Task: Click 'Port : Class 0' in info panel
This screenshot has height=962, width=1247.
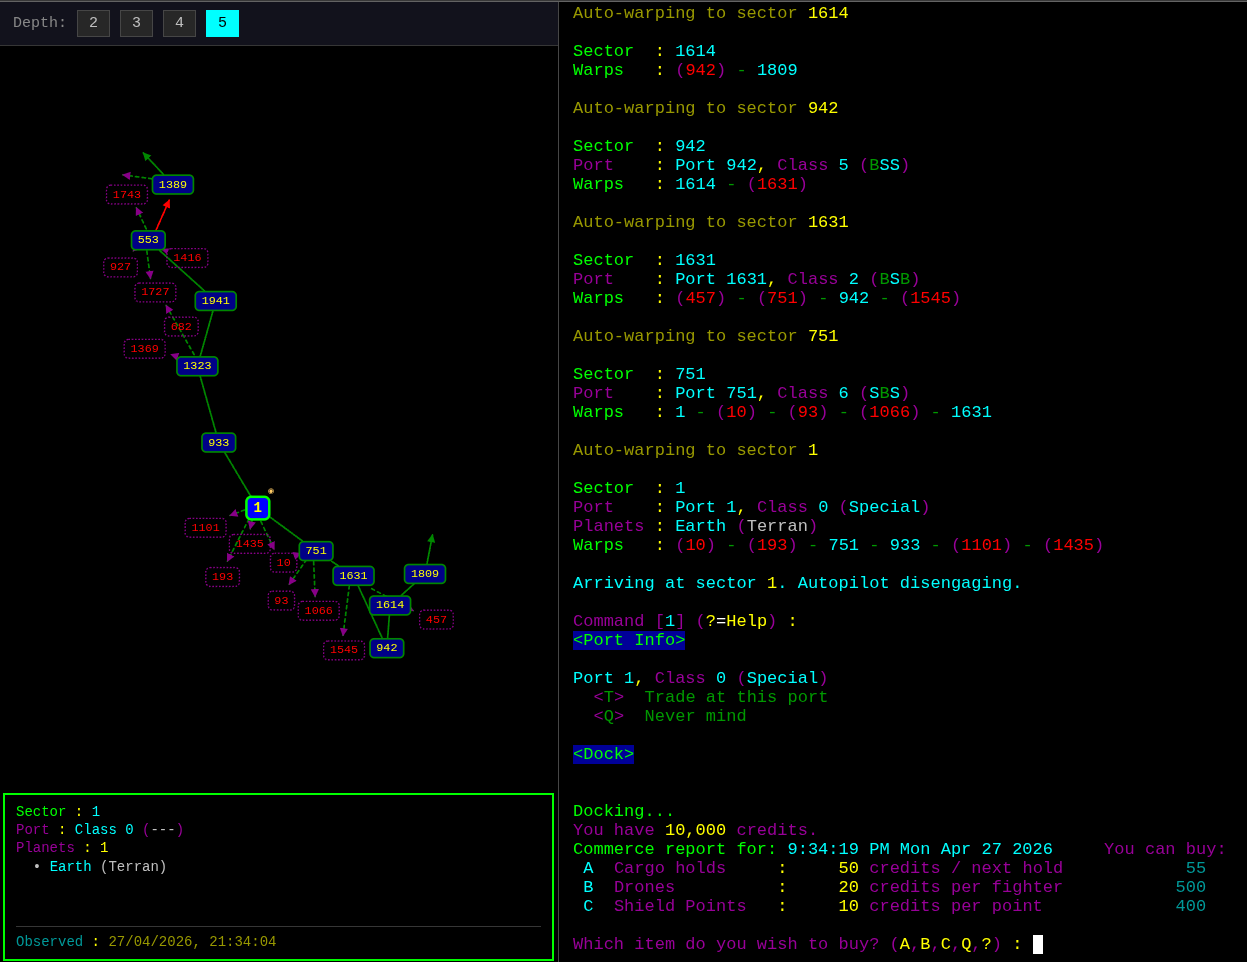Action: 100,830
